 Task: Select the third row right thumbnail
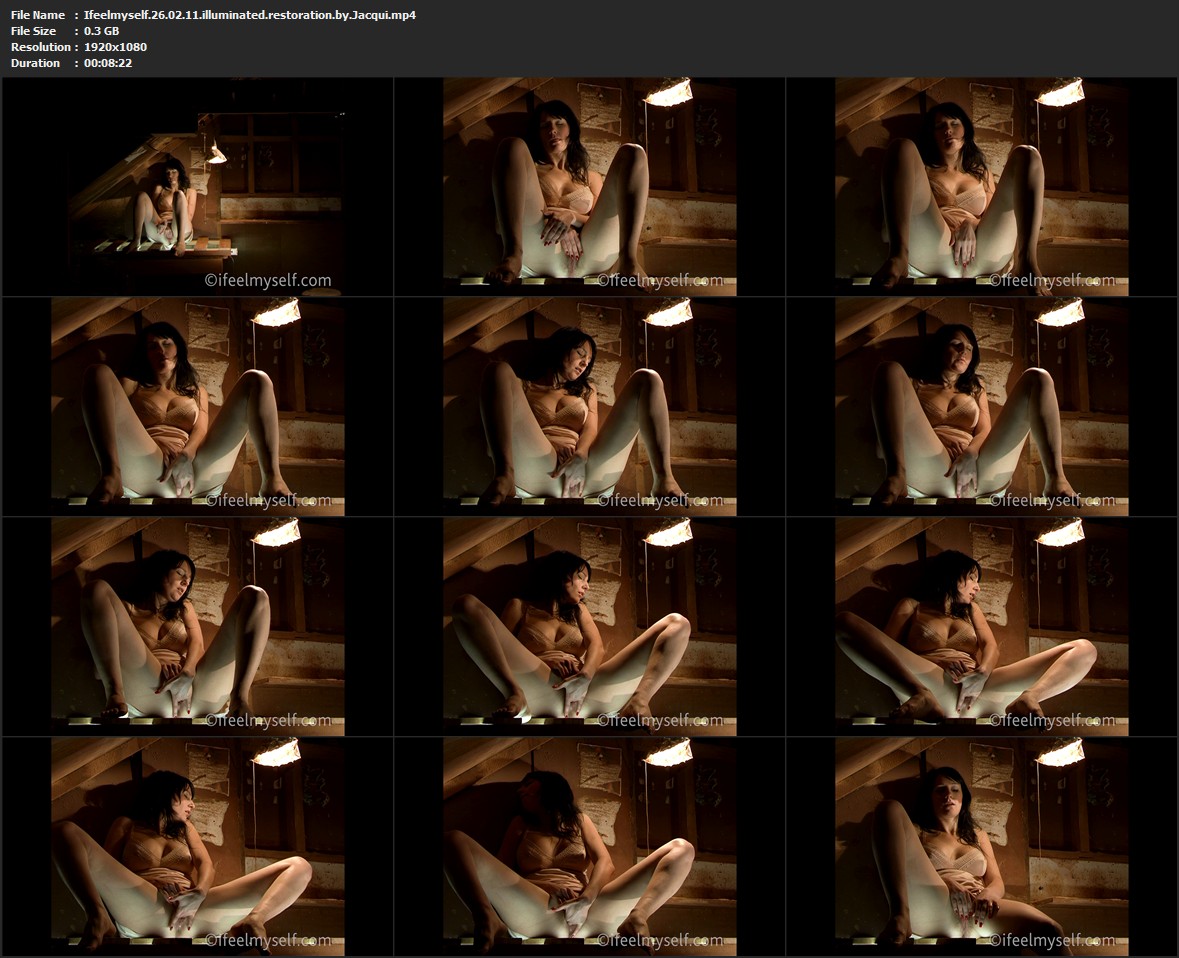(982, 627)
